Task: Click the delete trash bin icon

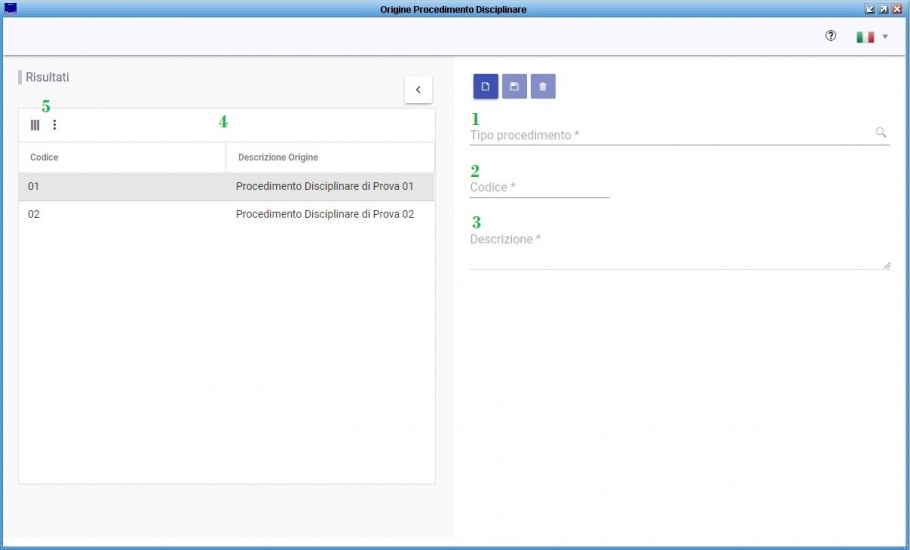Action: point(543,86)
